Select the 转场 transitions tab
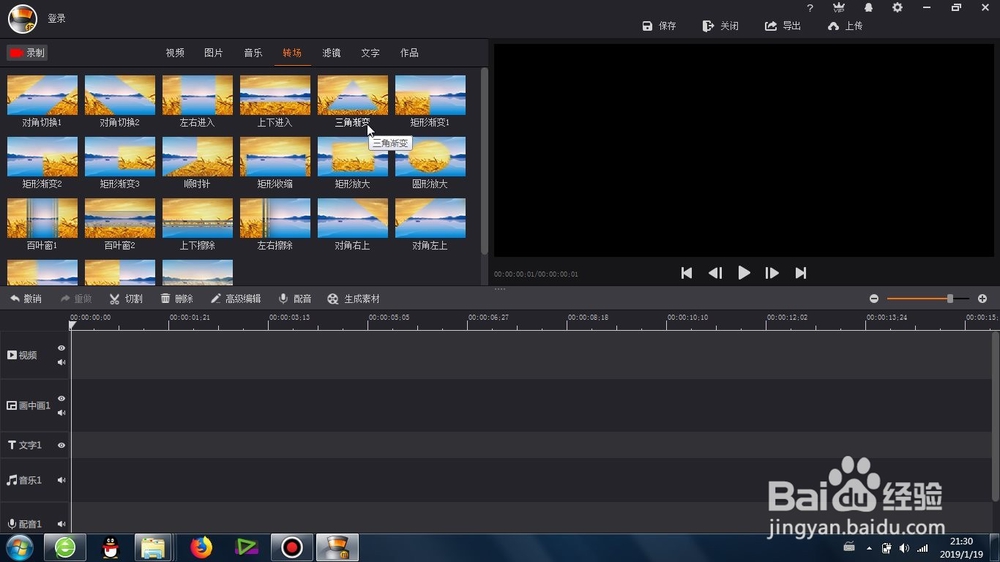The image size is (1000, 562). click(292, 53)
